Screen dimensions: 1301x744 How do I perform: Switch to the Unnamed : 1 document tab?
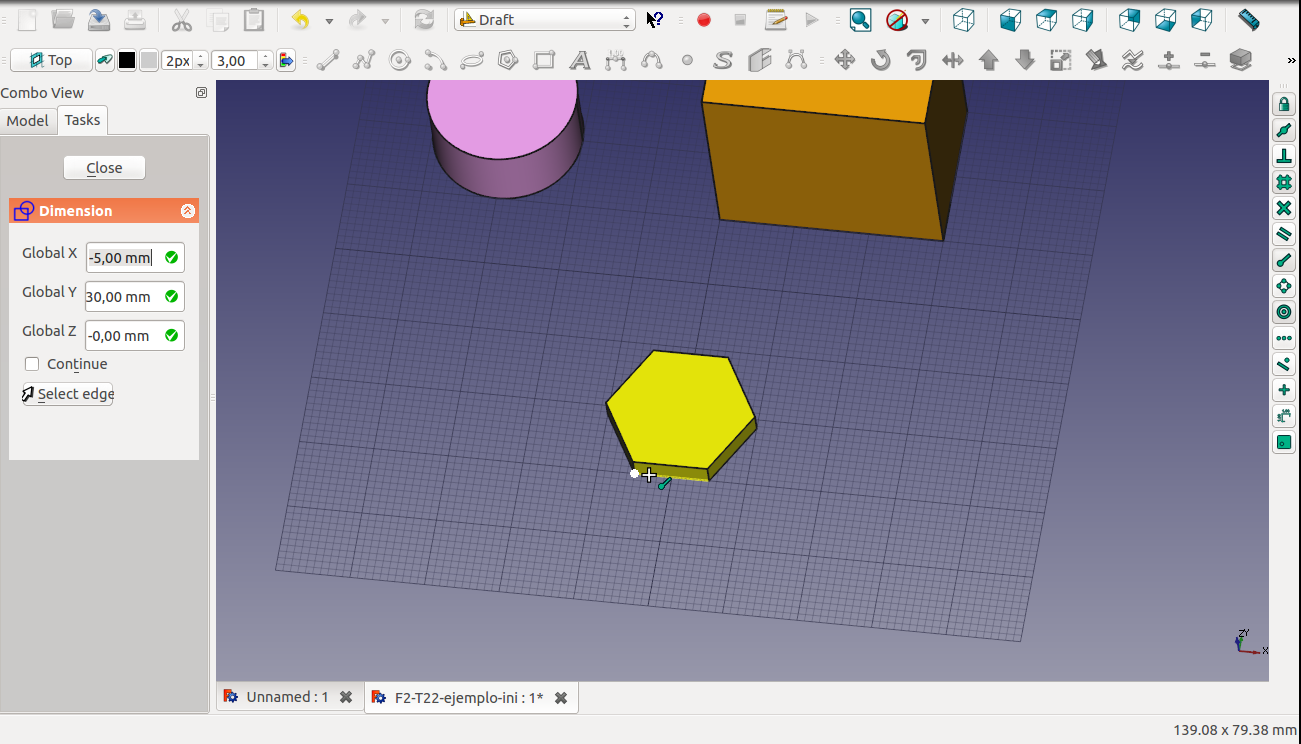[x=287, y=697]
